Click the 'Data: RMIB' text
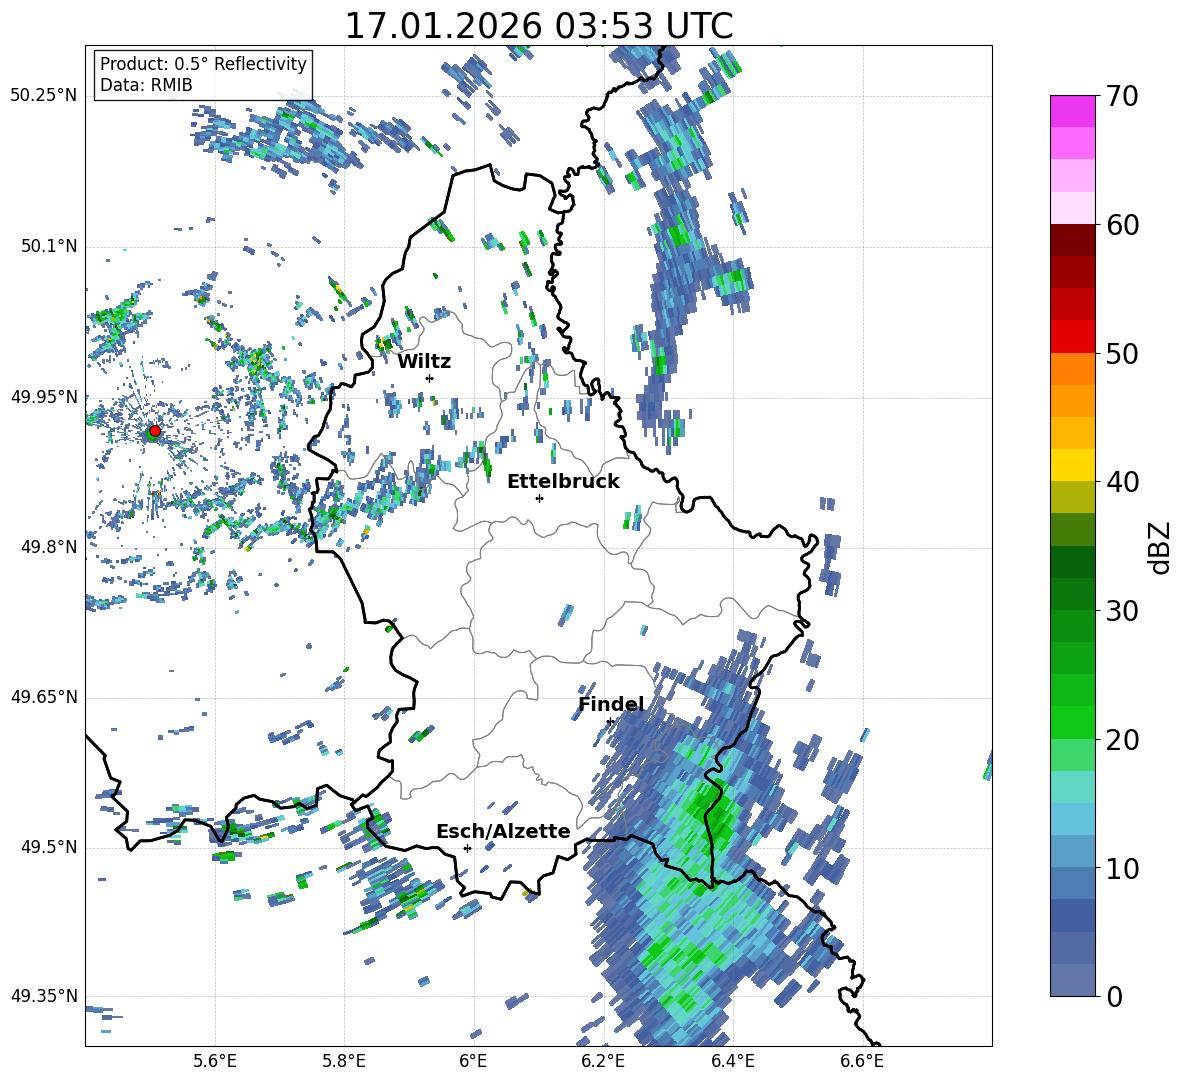The image size is (1184, 1081). [x=146, y=85]
